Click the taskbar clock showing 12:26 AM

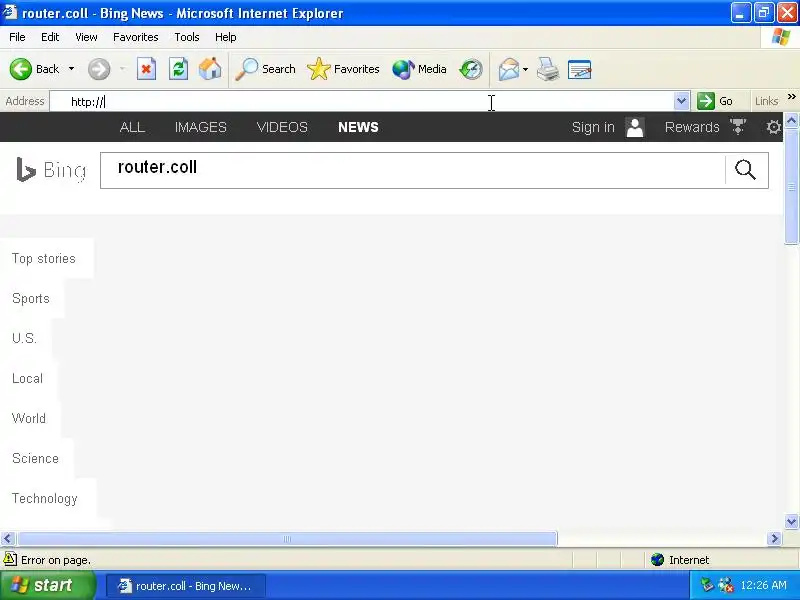[x=763, y=585]
